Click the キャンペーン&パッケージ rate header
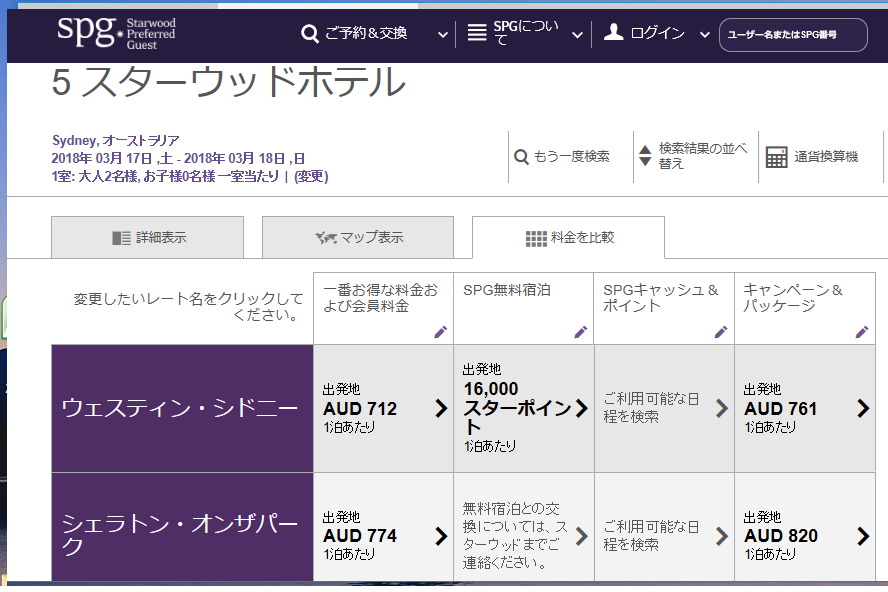888x592 pixels. tap(792, 298)
